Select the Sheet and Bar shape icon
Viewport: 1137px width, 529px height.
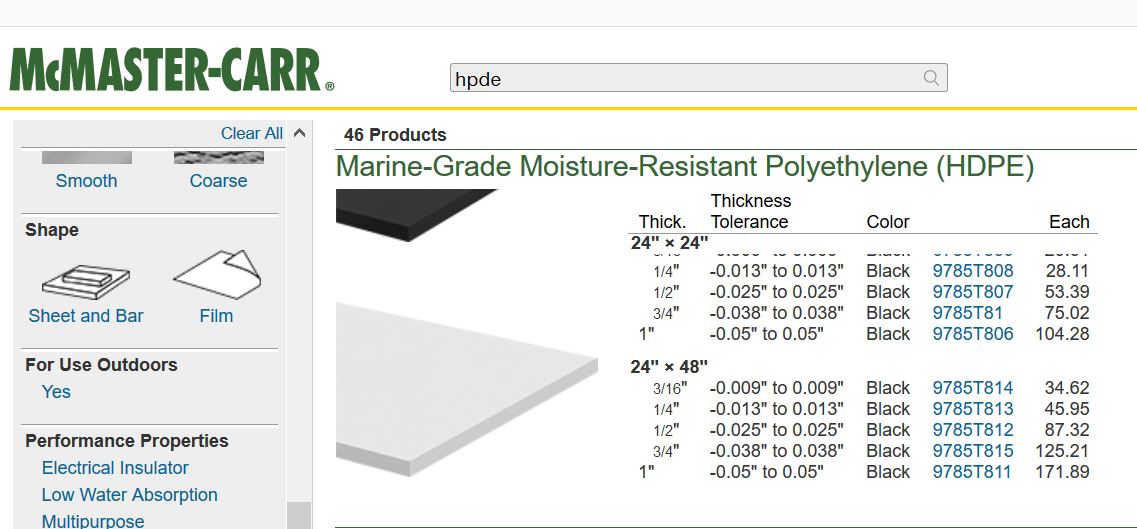click(86, 281)
